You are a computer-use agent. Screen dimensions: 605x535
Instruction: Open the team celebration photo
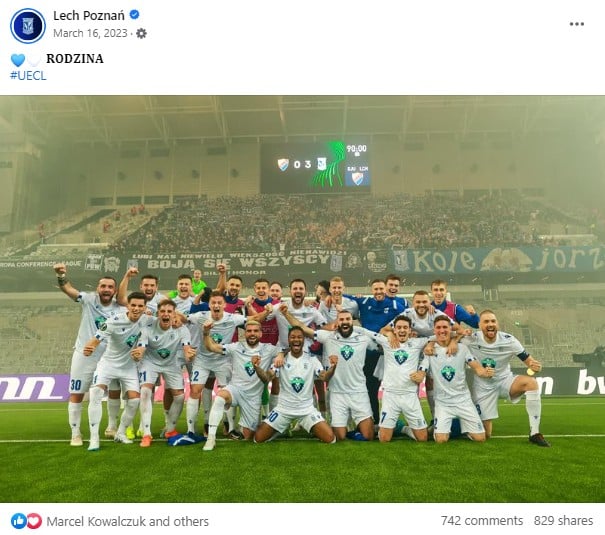point(302,299)
